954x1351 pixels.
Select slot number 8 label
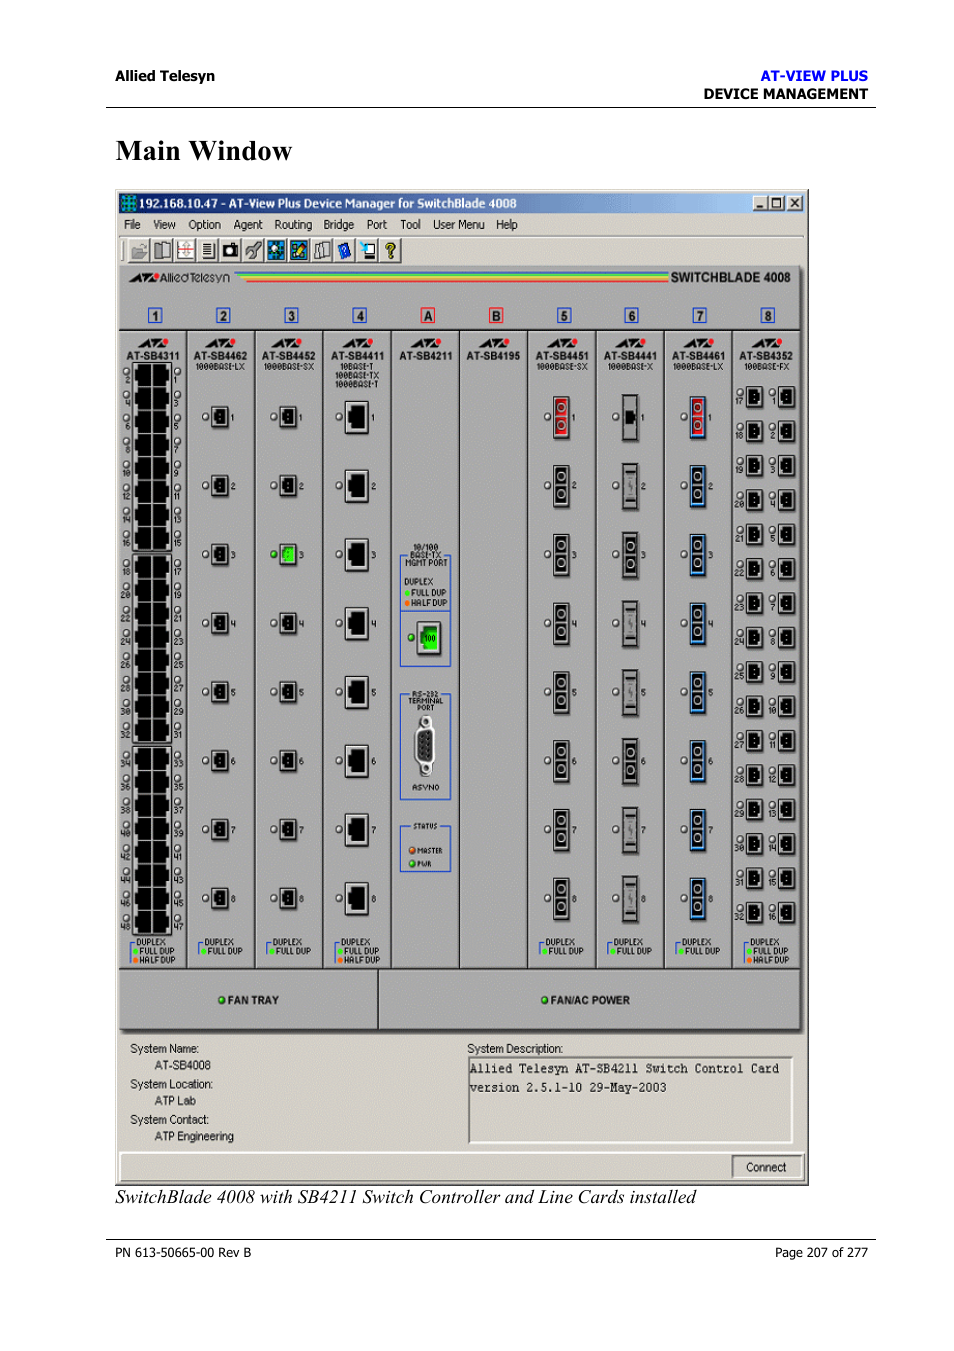768,315
